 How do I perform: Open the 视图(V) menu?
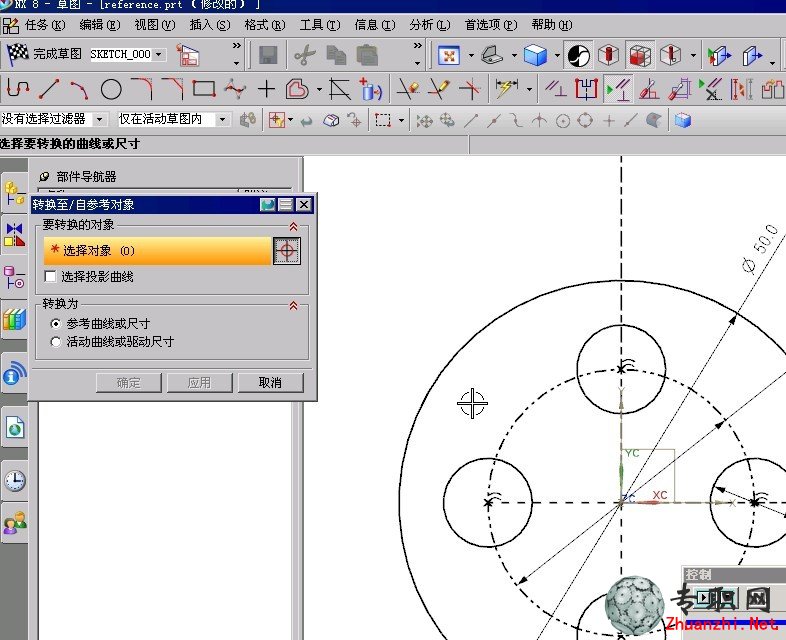(155, 25)
